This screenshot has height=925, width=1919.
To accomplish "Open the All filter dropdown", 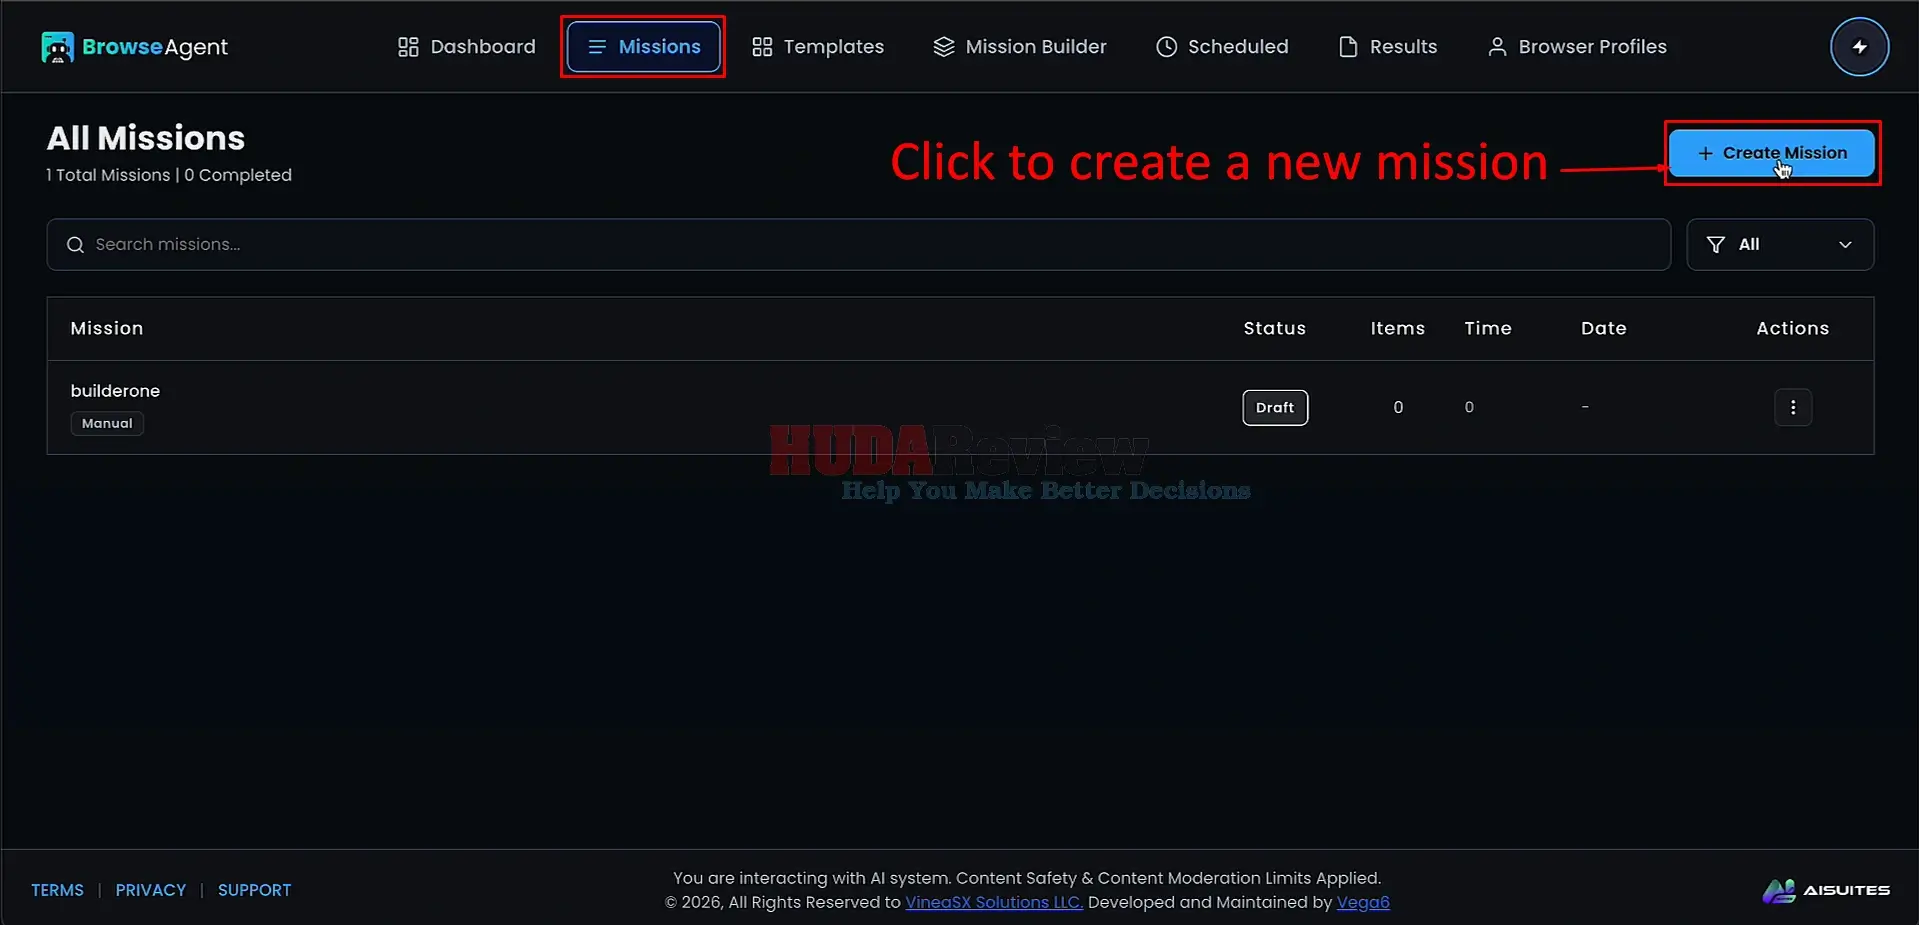I will tap(1780, 245).
